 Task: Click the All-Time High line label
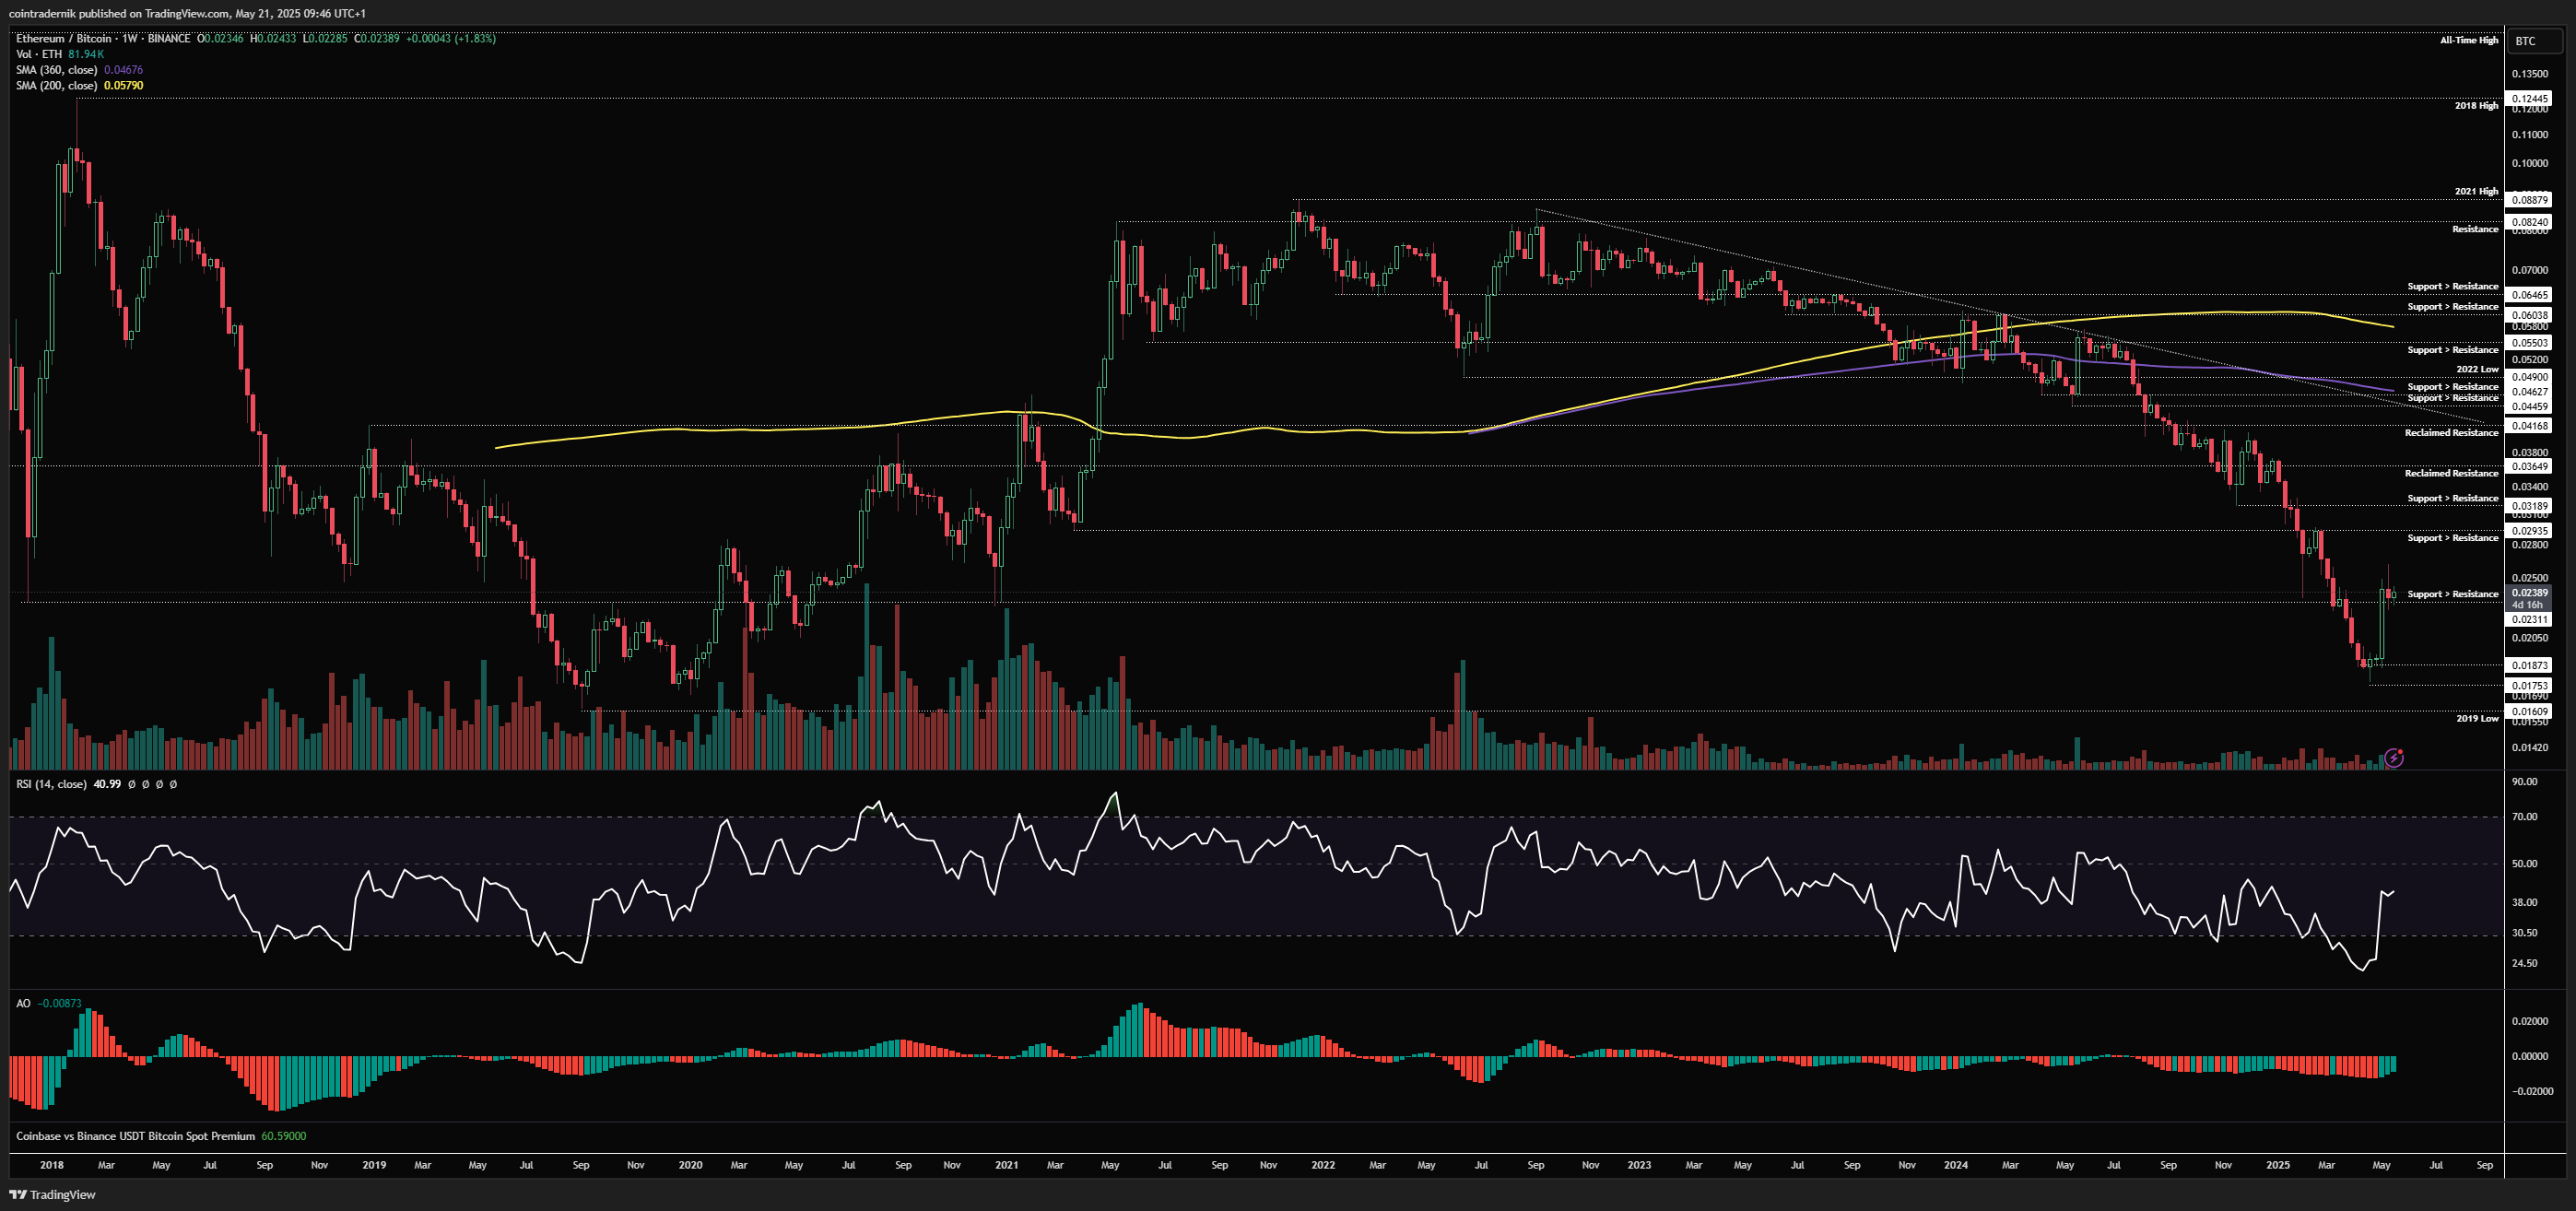2468,41
